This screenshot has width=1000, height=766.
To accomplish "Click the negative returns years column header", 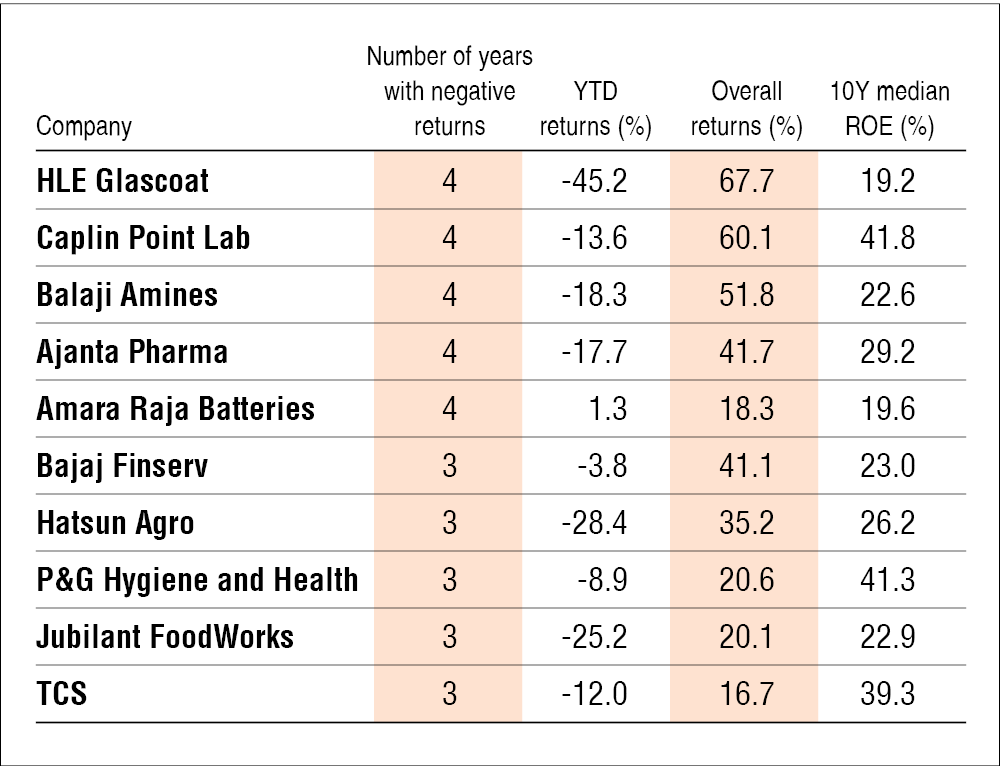I will tap(449, 92).
